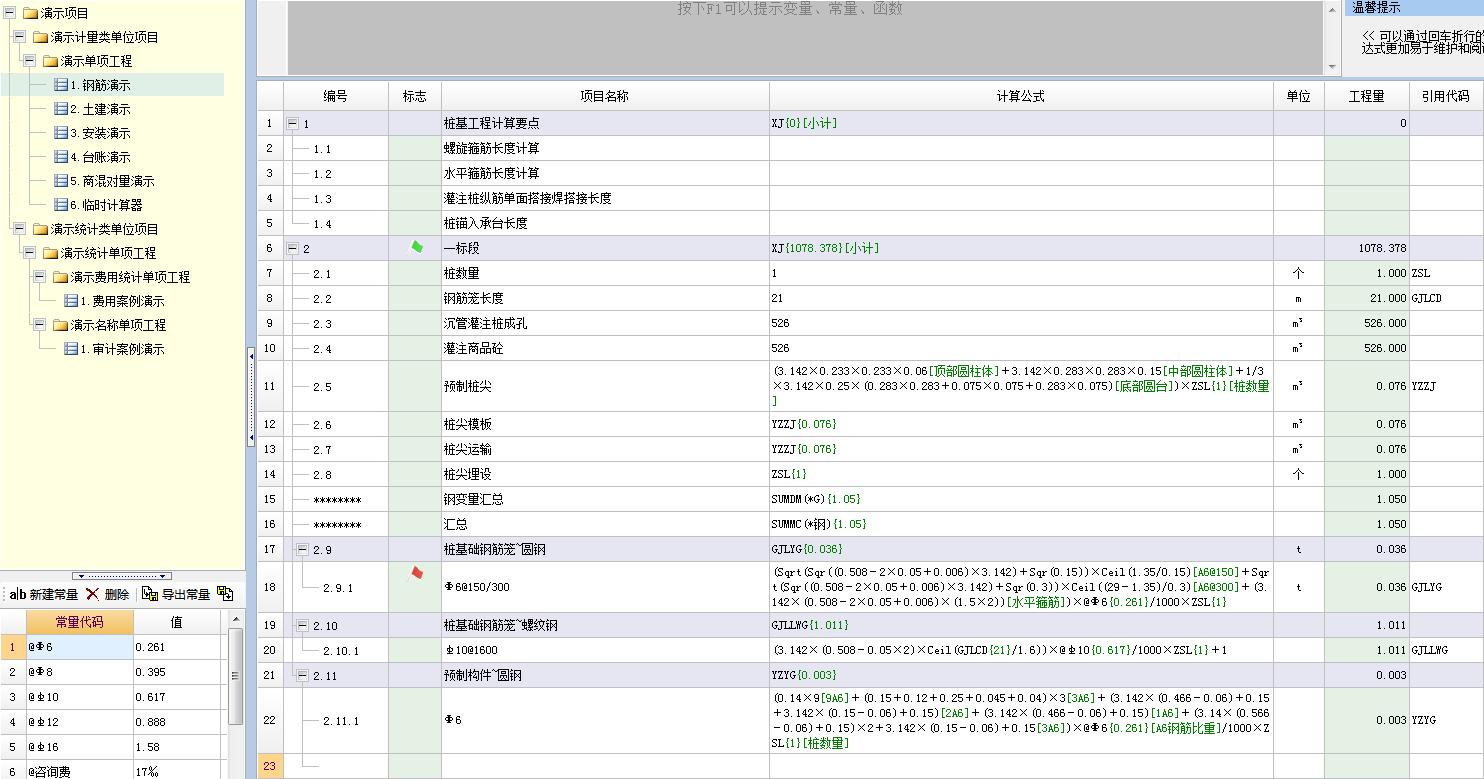Click the 新建常量 (new constant) icon
This screenshot has width=1484, height=779.
17,594
